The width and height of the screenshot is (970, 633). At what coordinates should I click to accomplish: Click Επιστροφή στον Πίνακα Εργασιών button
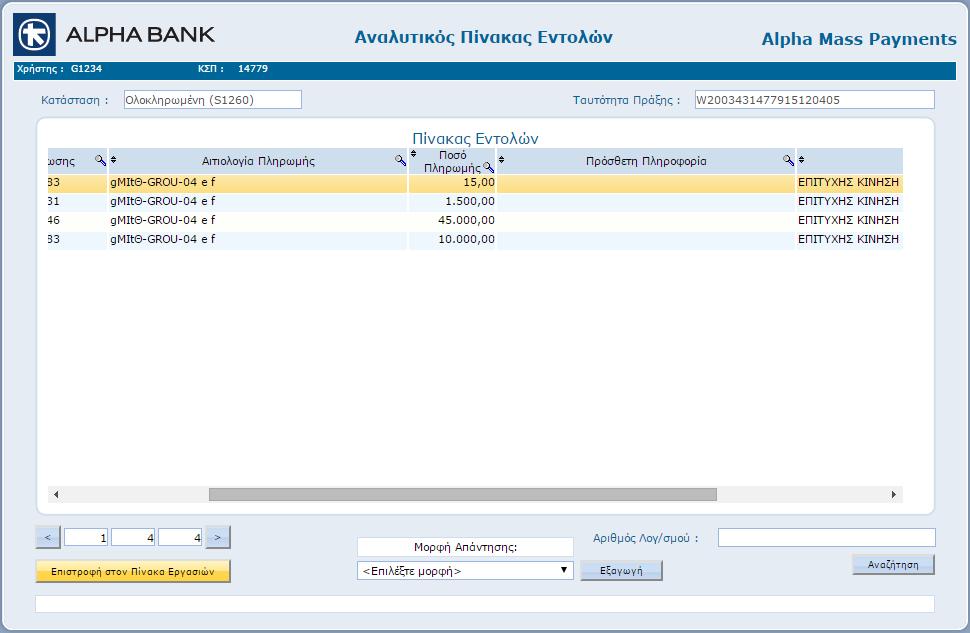pos(133,571)
